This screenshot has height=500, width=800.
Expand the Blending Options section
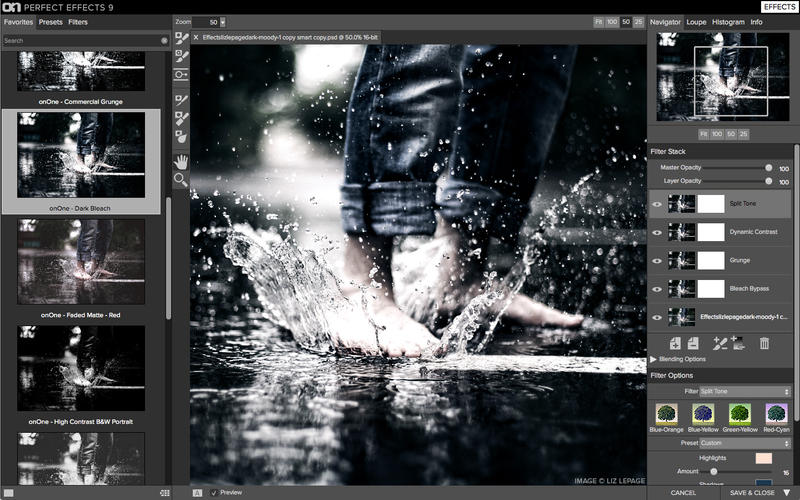[654, 359]
